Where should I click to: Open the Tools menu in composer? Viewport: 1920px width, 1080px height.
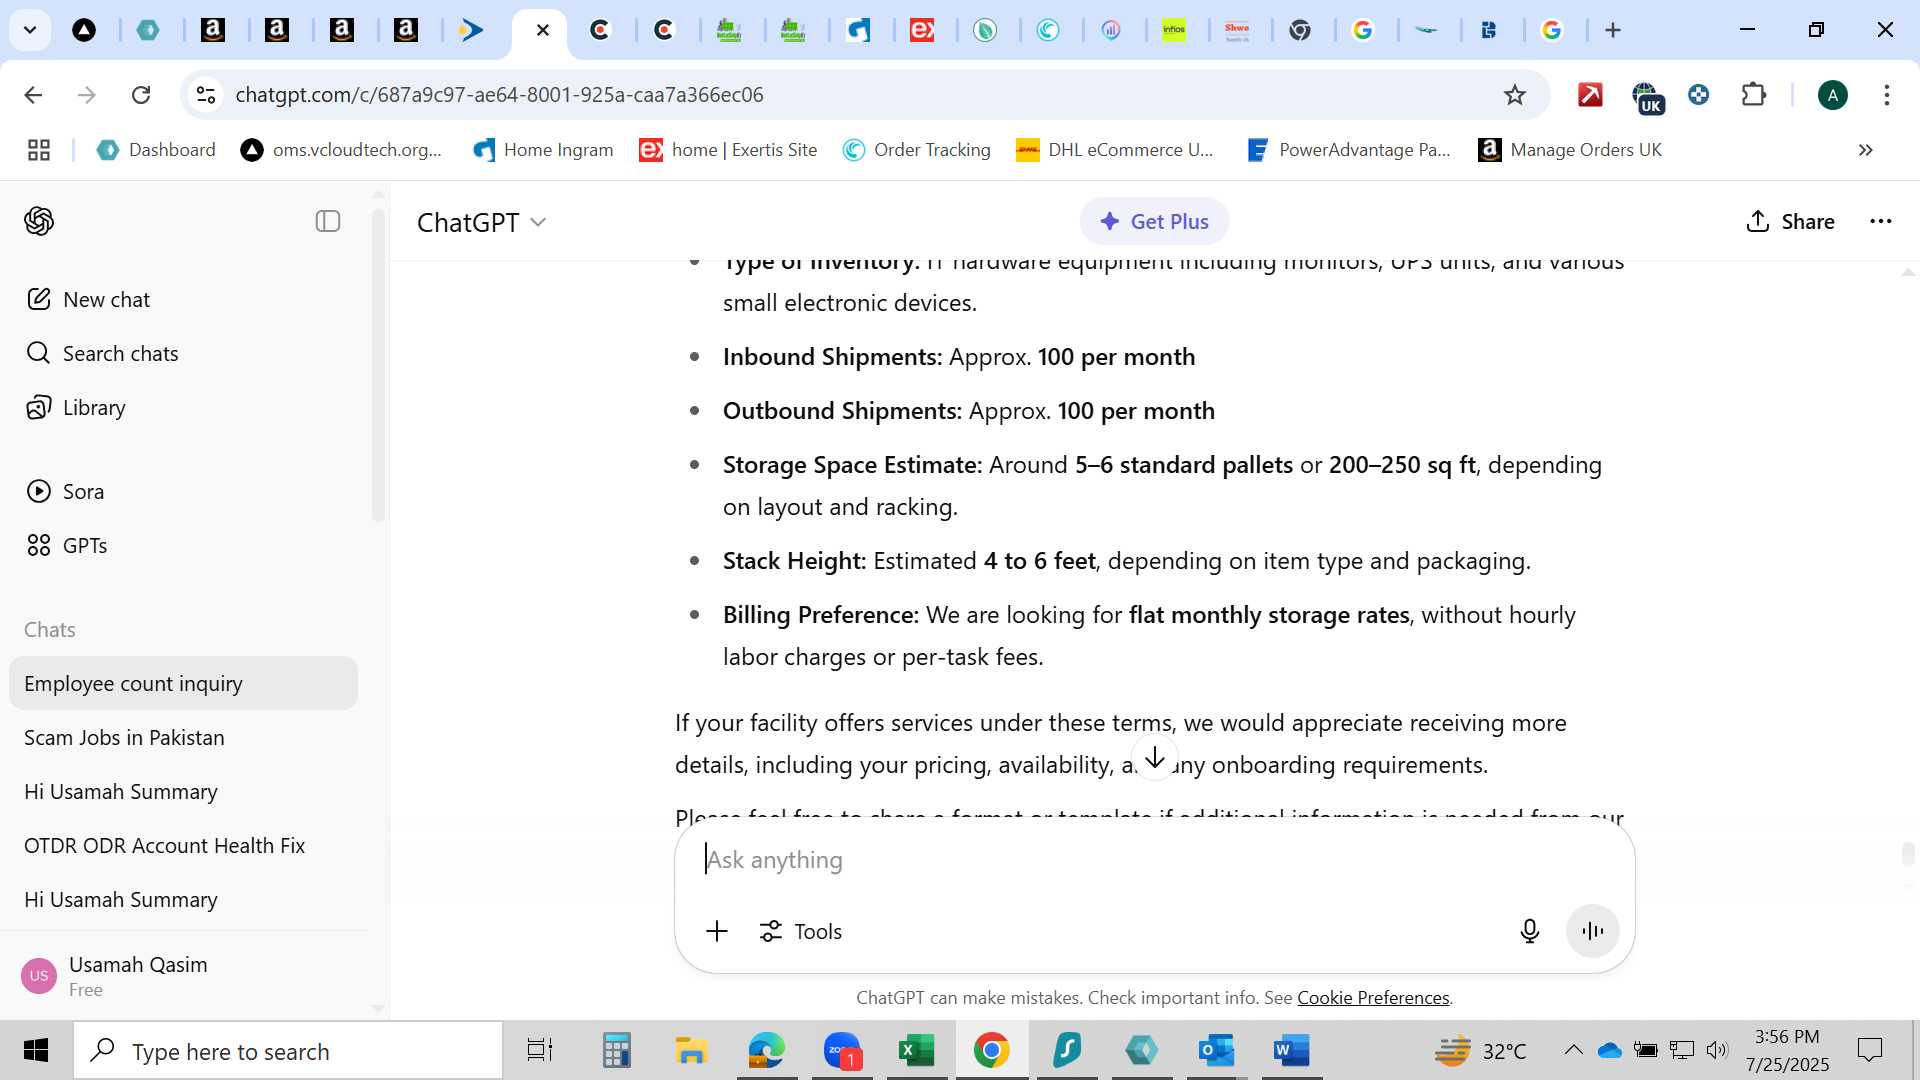click(800, 931)
